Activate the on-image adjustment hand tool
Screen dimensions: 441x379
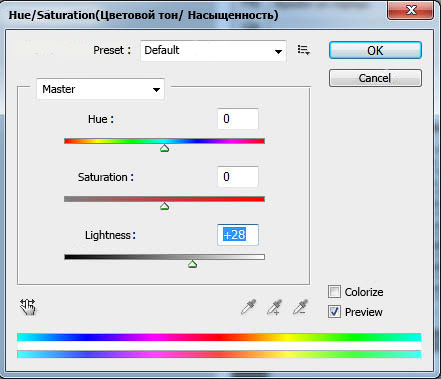click(28, 307)
